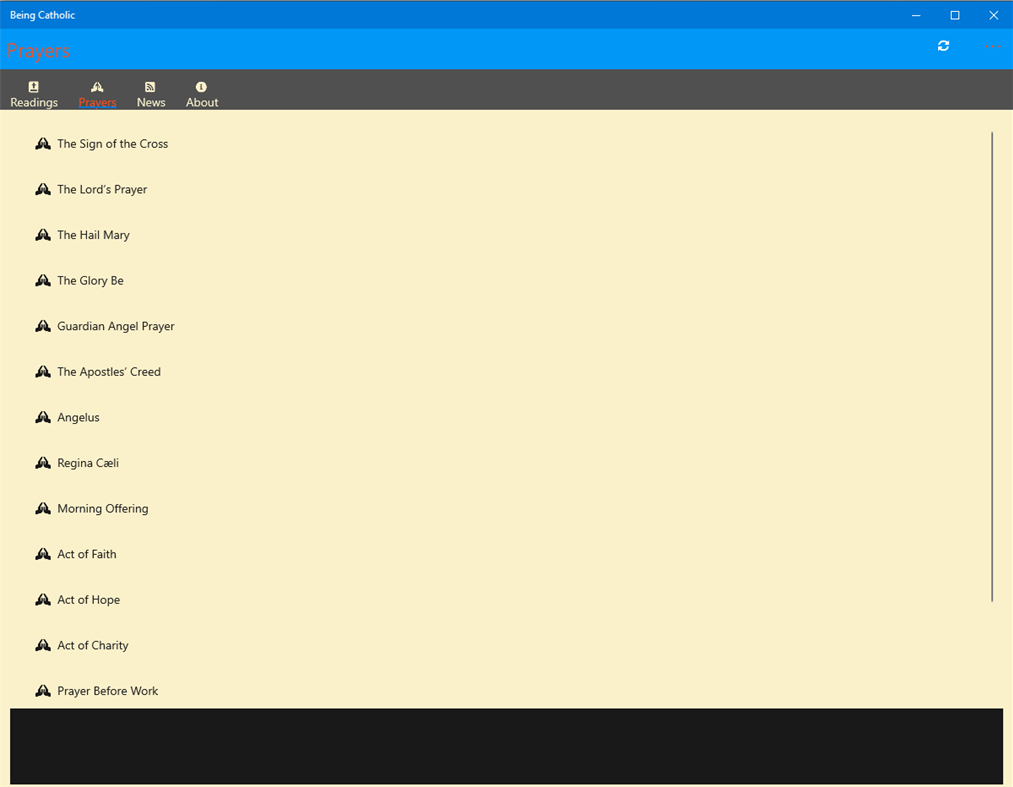Open The Apostles' Creed

coord(109,371)
